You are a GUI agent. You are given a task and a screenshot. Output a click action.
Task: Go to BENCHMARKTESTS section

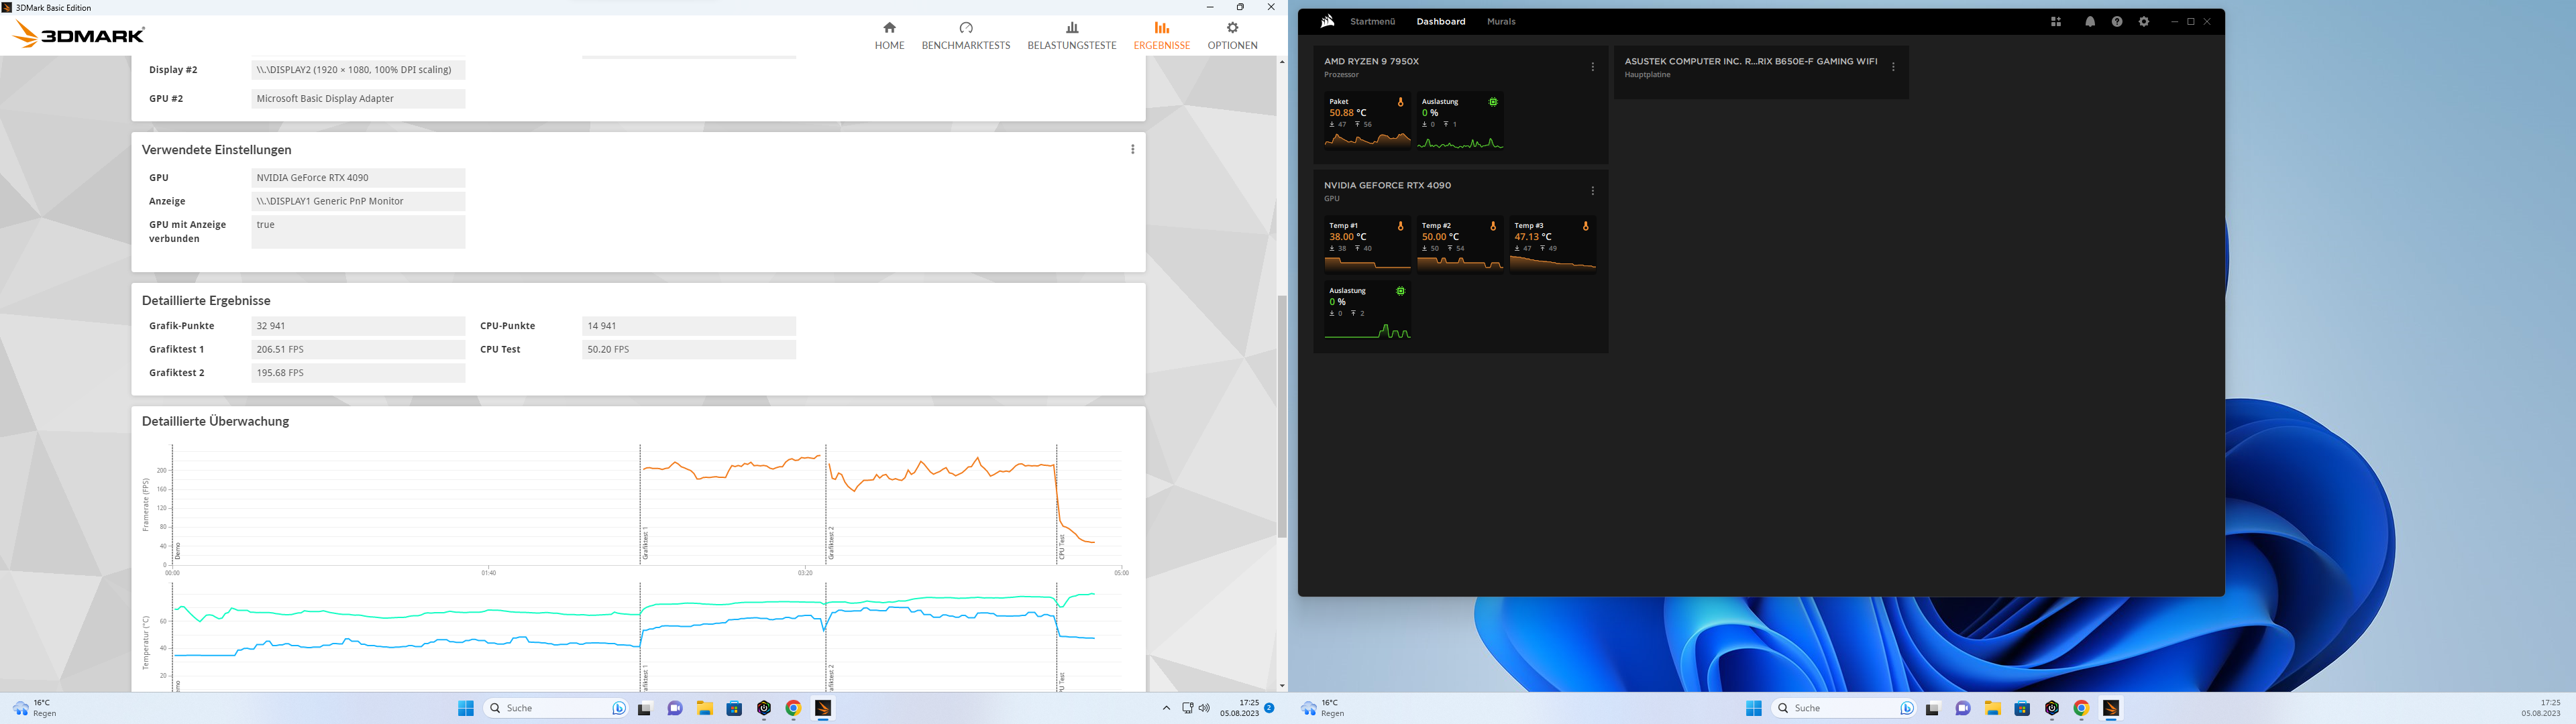pyautogui.click(x=965, y=35)
